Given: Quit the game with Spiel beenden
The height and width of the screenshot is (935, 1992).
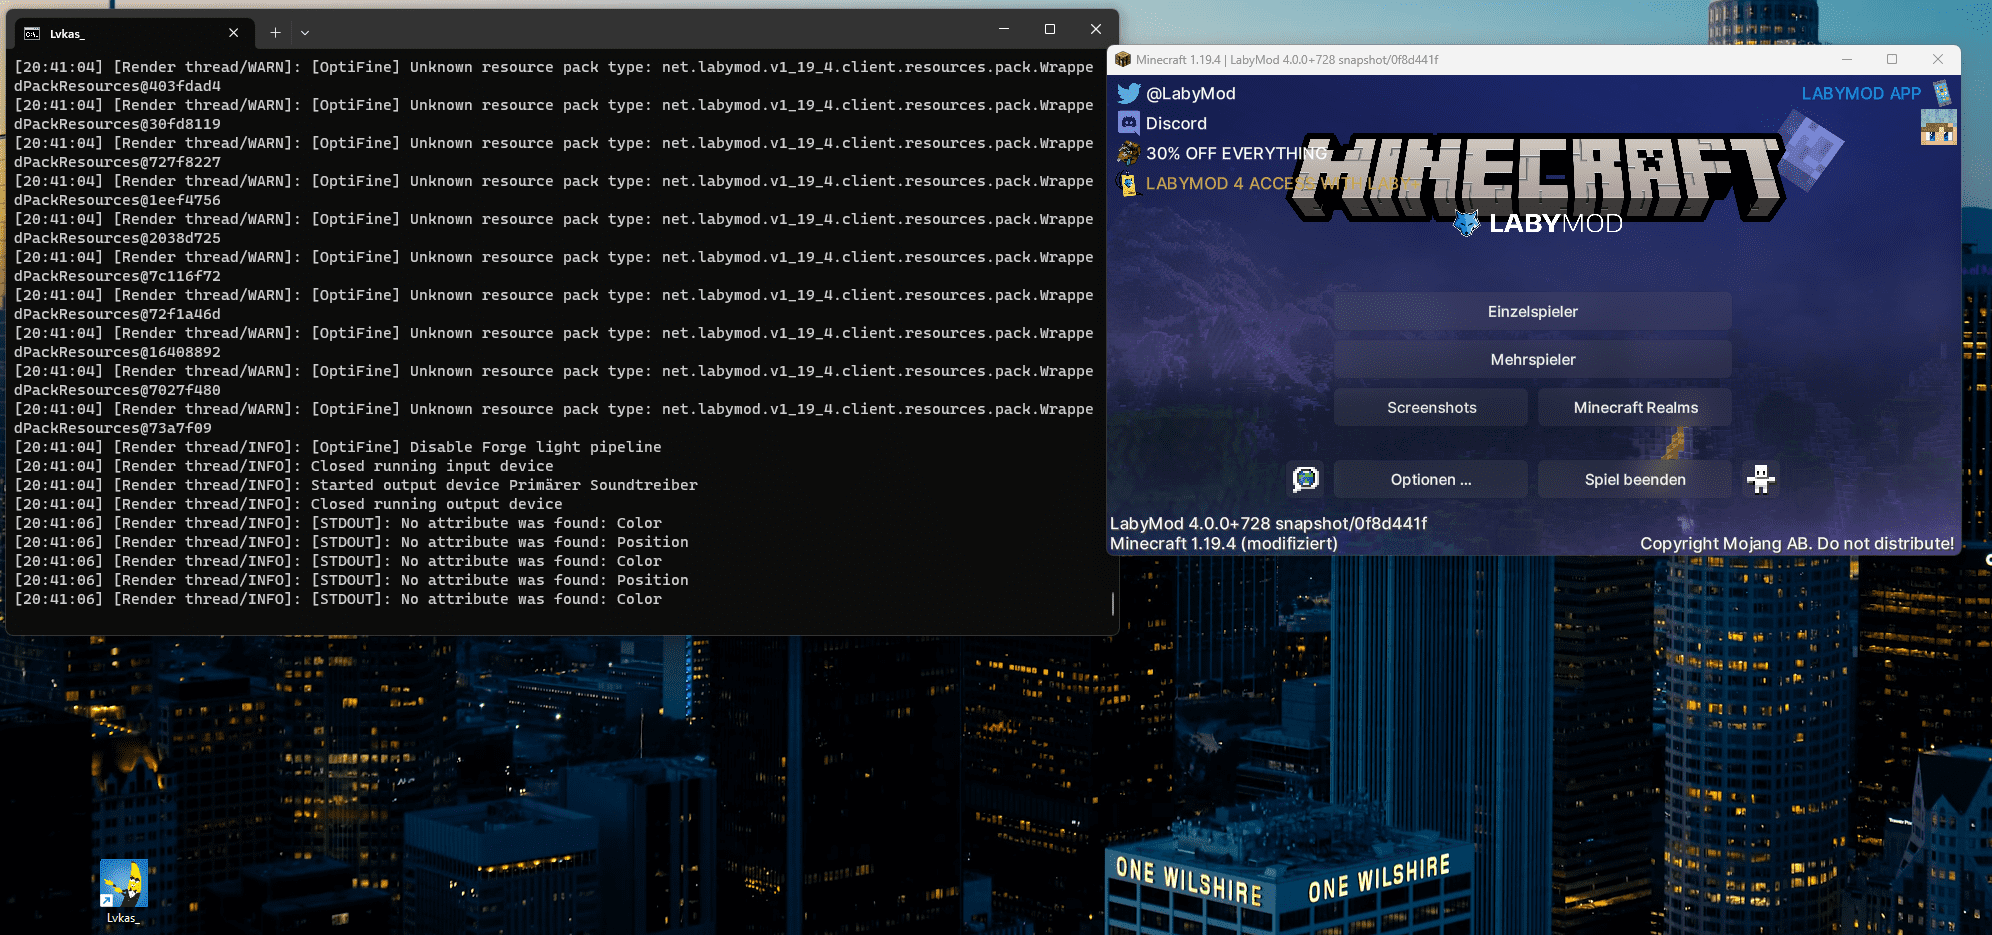Looking at the screenshot, I should [x=1634, y=479].
